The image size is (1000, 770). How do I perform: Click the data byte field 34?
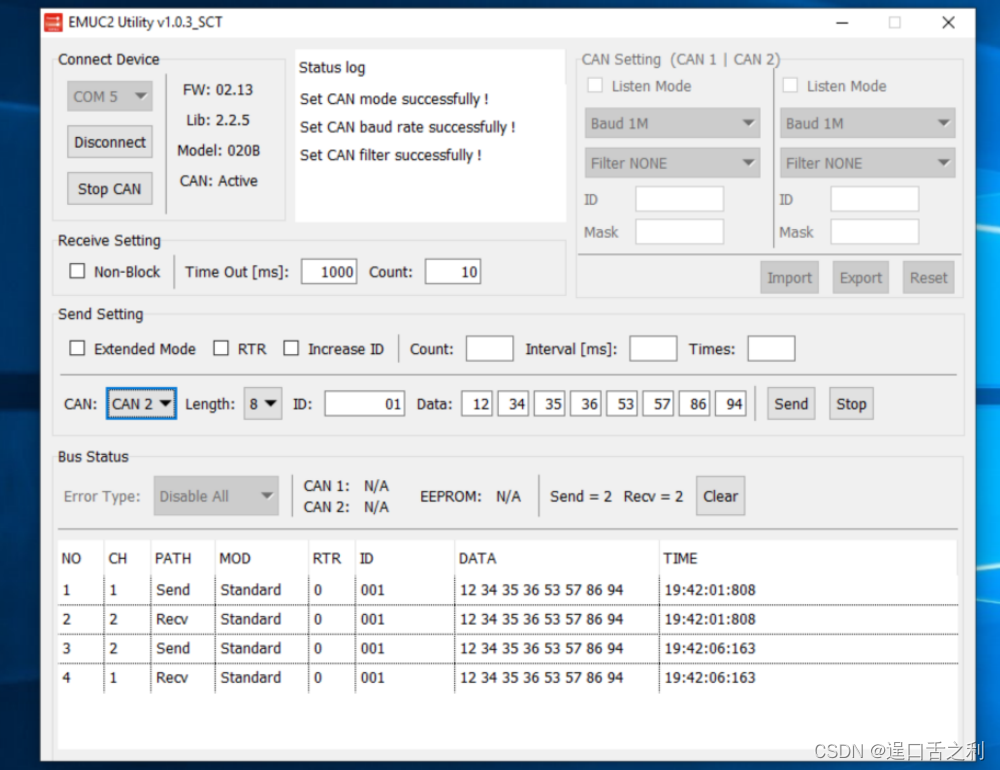(513, 404)
